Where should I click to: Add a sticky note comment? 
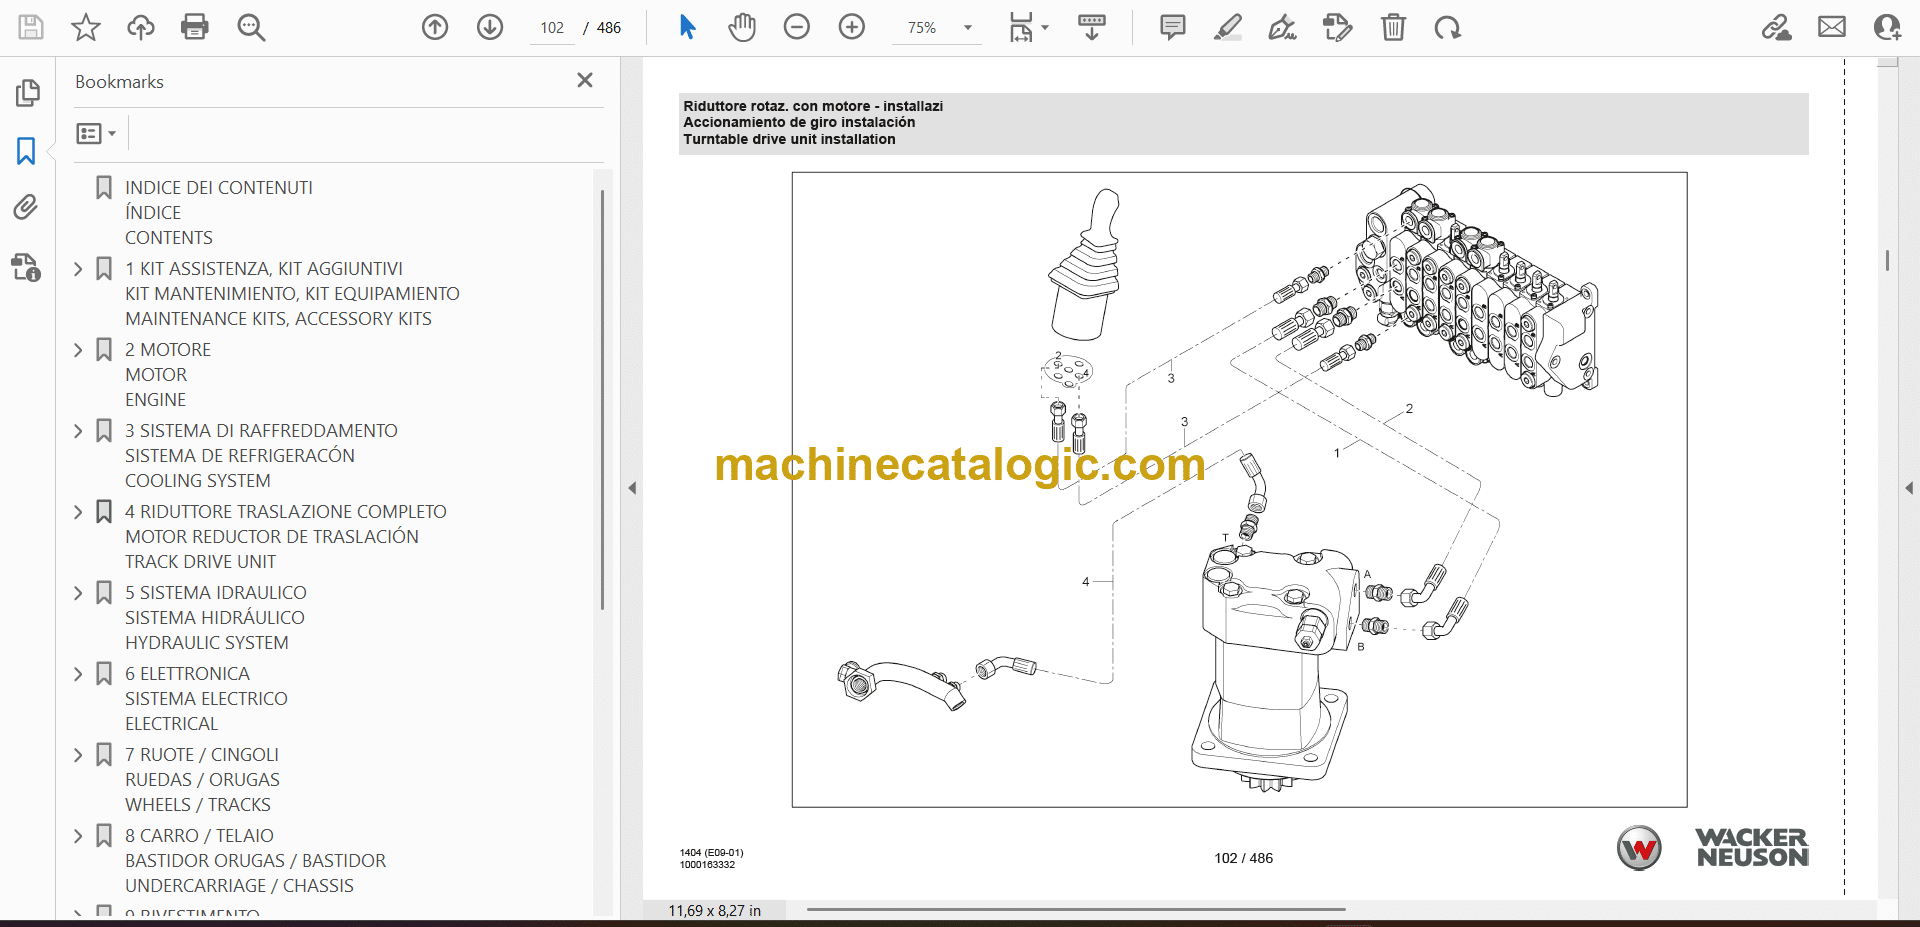(1172, 27)
